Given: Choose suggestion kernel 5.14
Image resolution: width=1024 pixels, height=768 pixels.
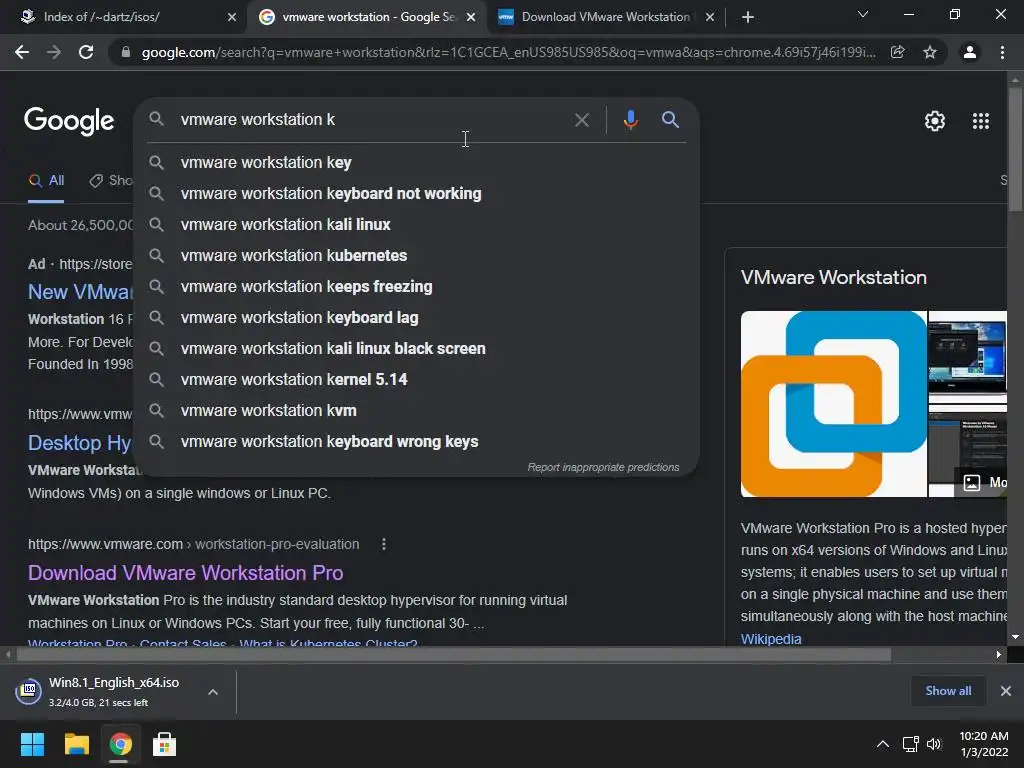Looking at the screenshot, I should pyautogui.click(x=417, y=379).
